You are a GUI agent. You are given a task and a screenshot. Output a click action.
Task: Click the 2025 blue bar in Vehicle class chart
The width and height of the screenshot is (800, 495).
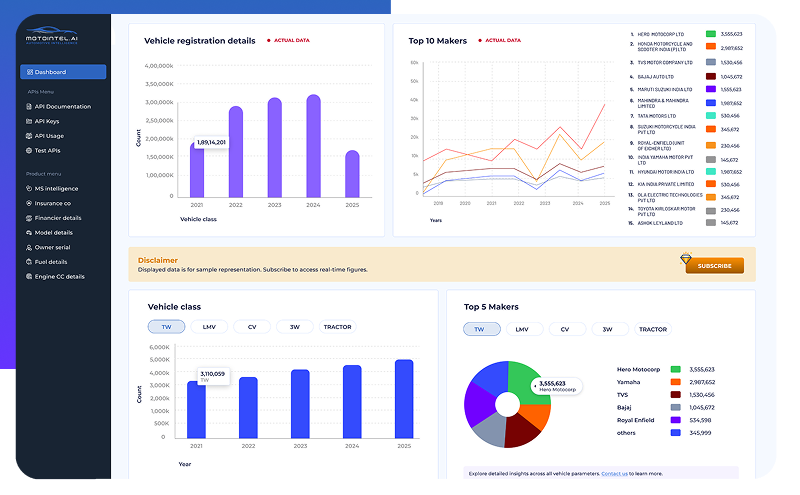(404, 399)
